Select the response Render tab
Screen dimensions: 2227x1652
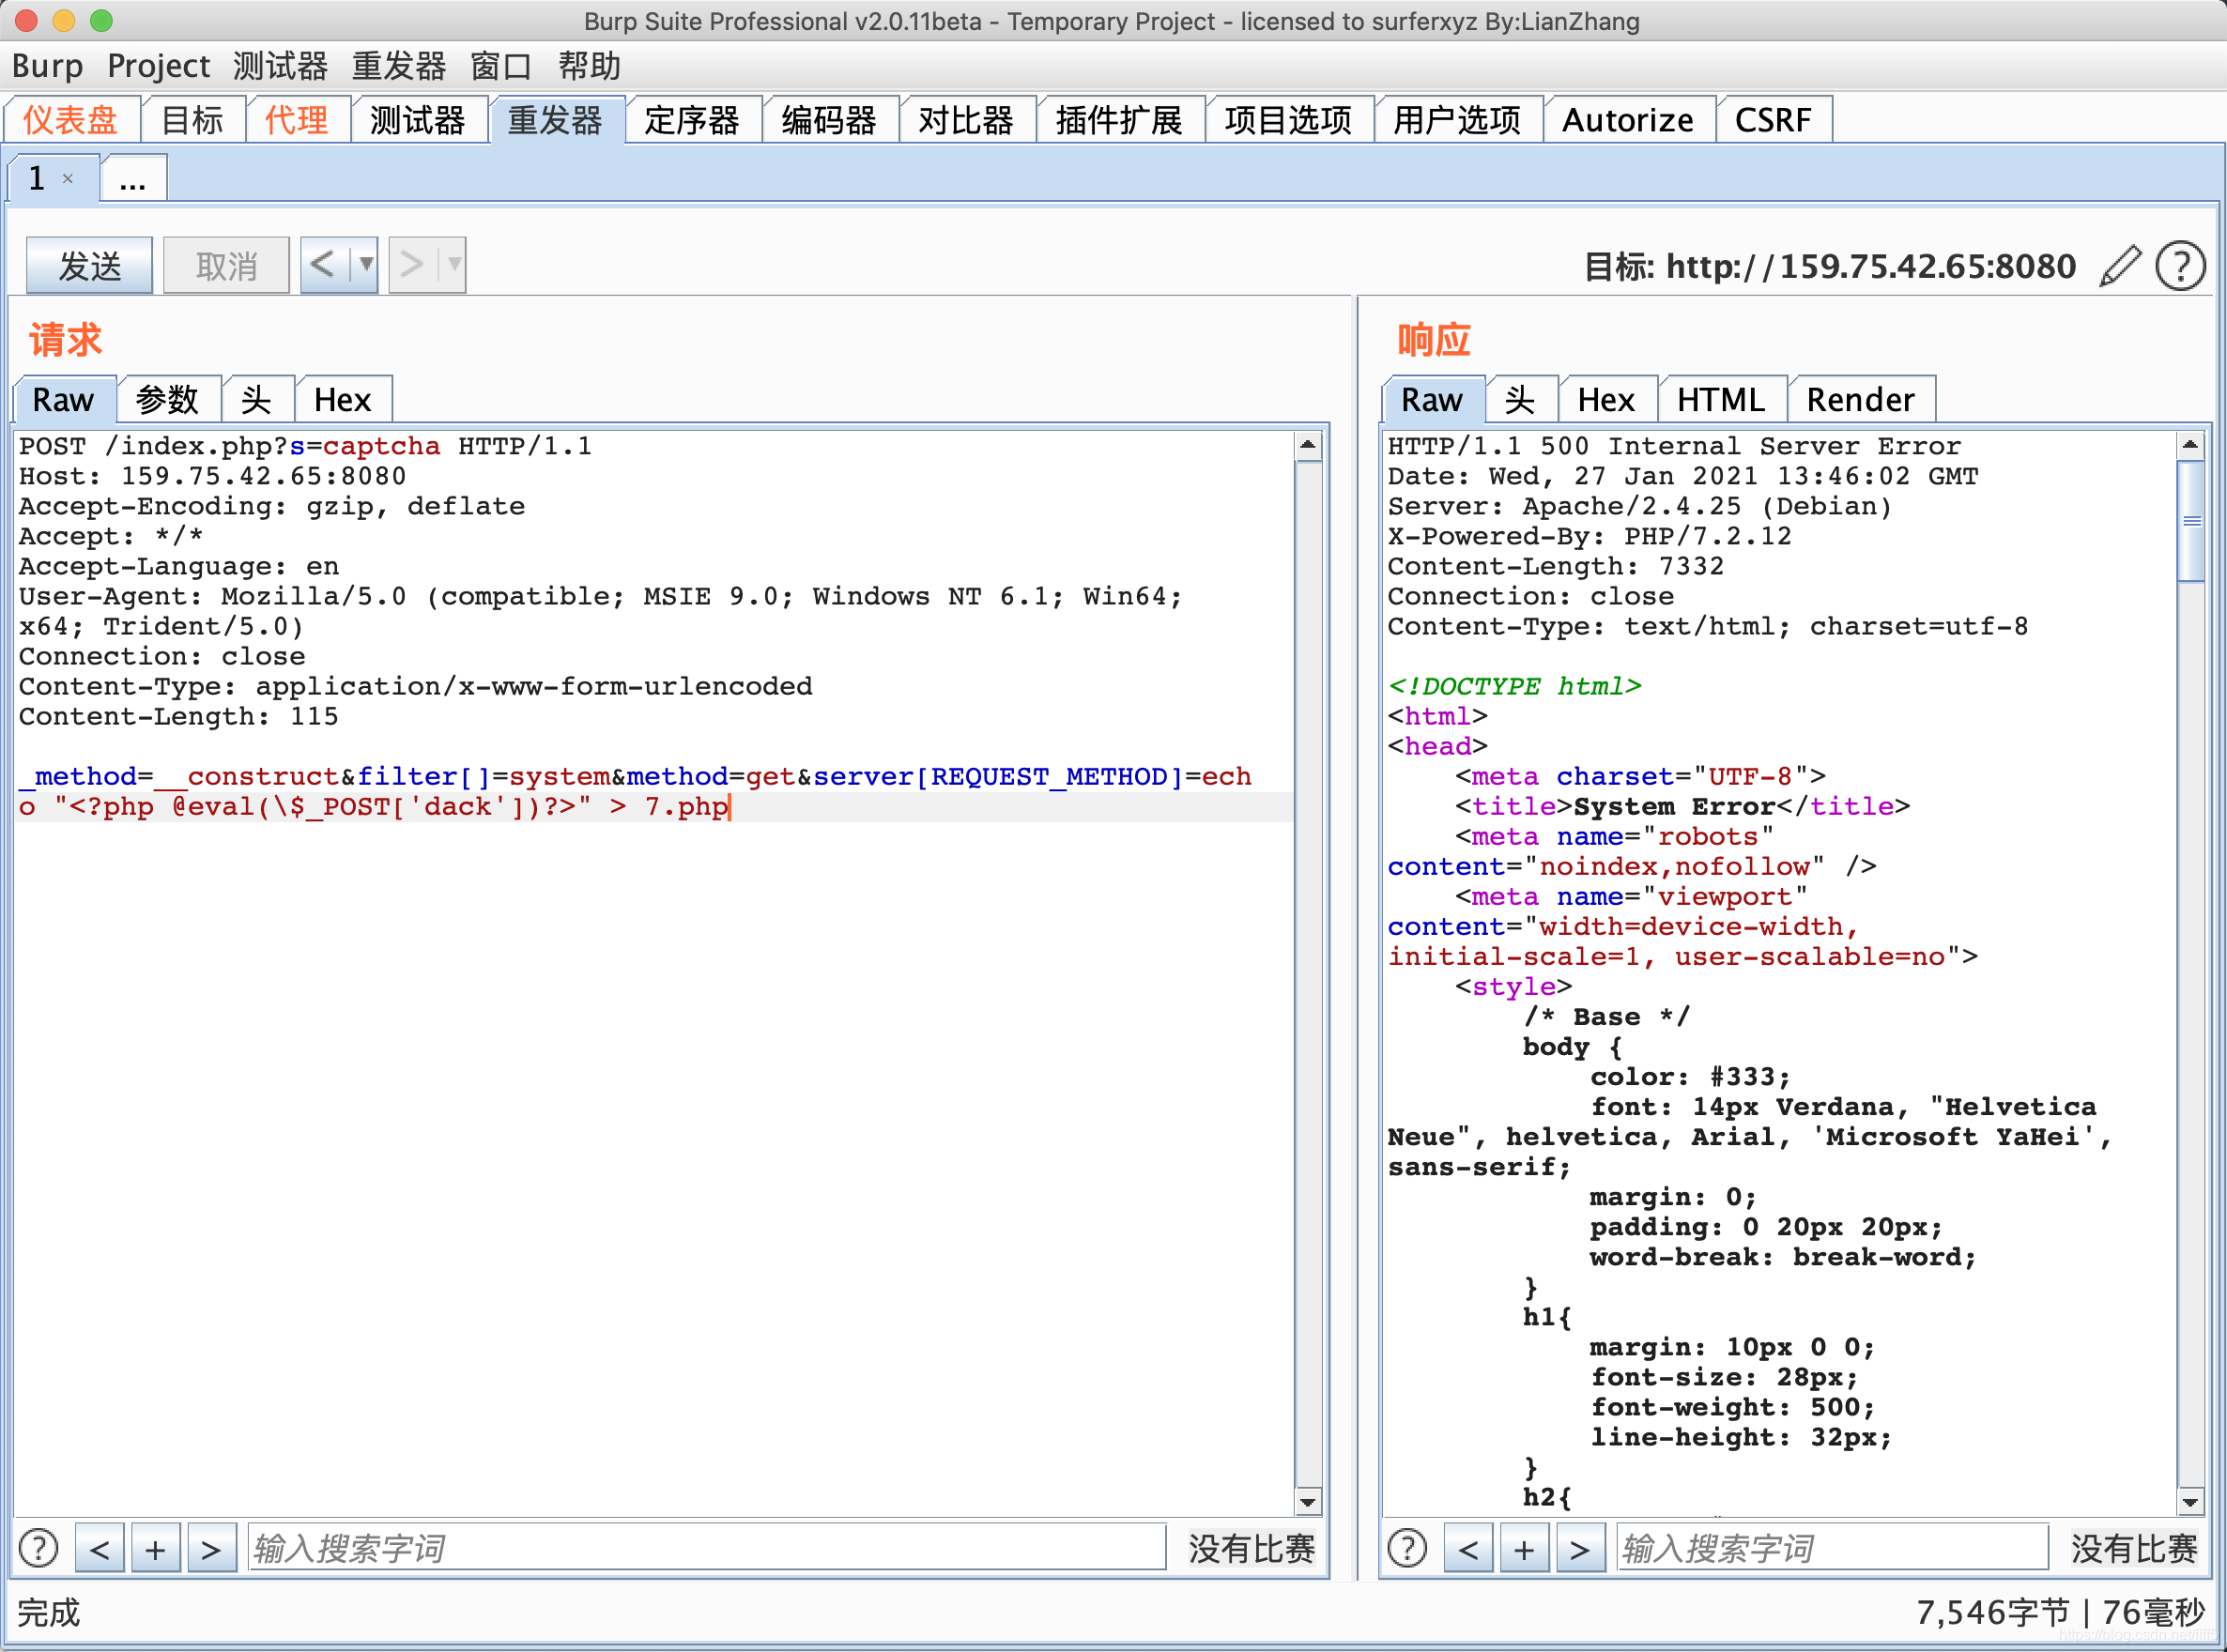coord(1861,400)
